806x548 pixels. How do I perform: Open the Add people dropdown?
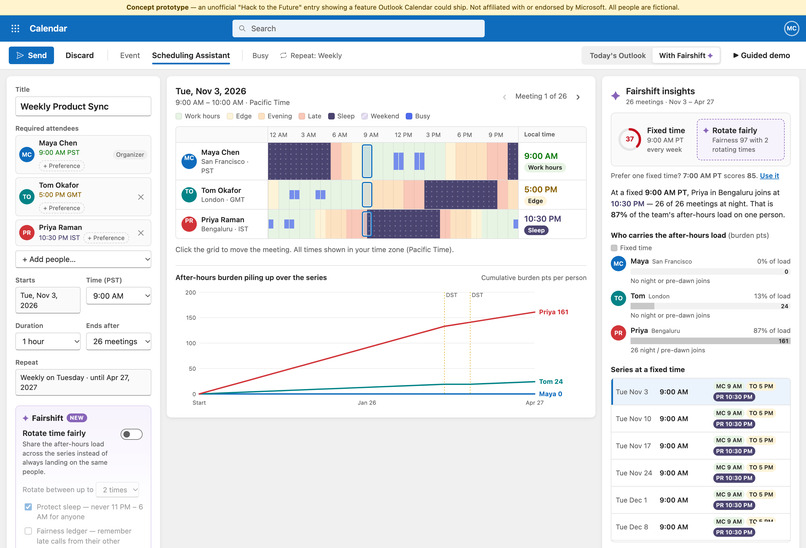83,260
